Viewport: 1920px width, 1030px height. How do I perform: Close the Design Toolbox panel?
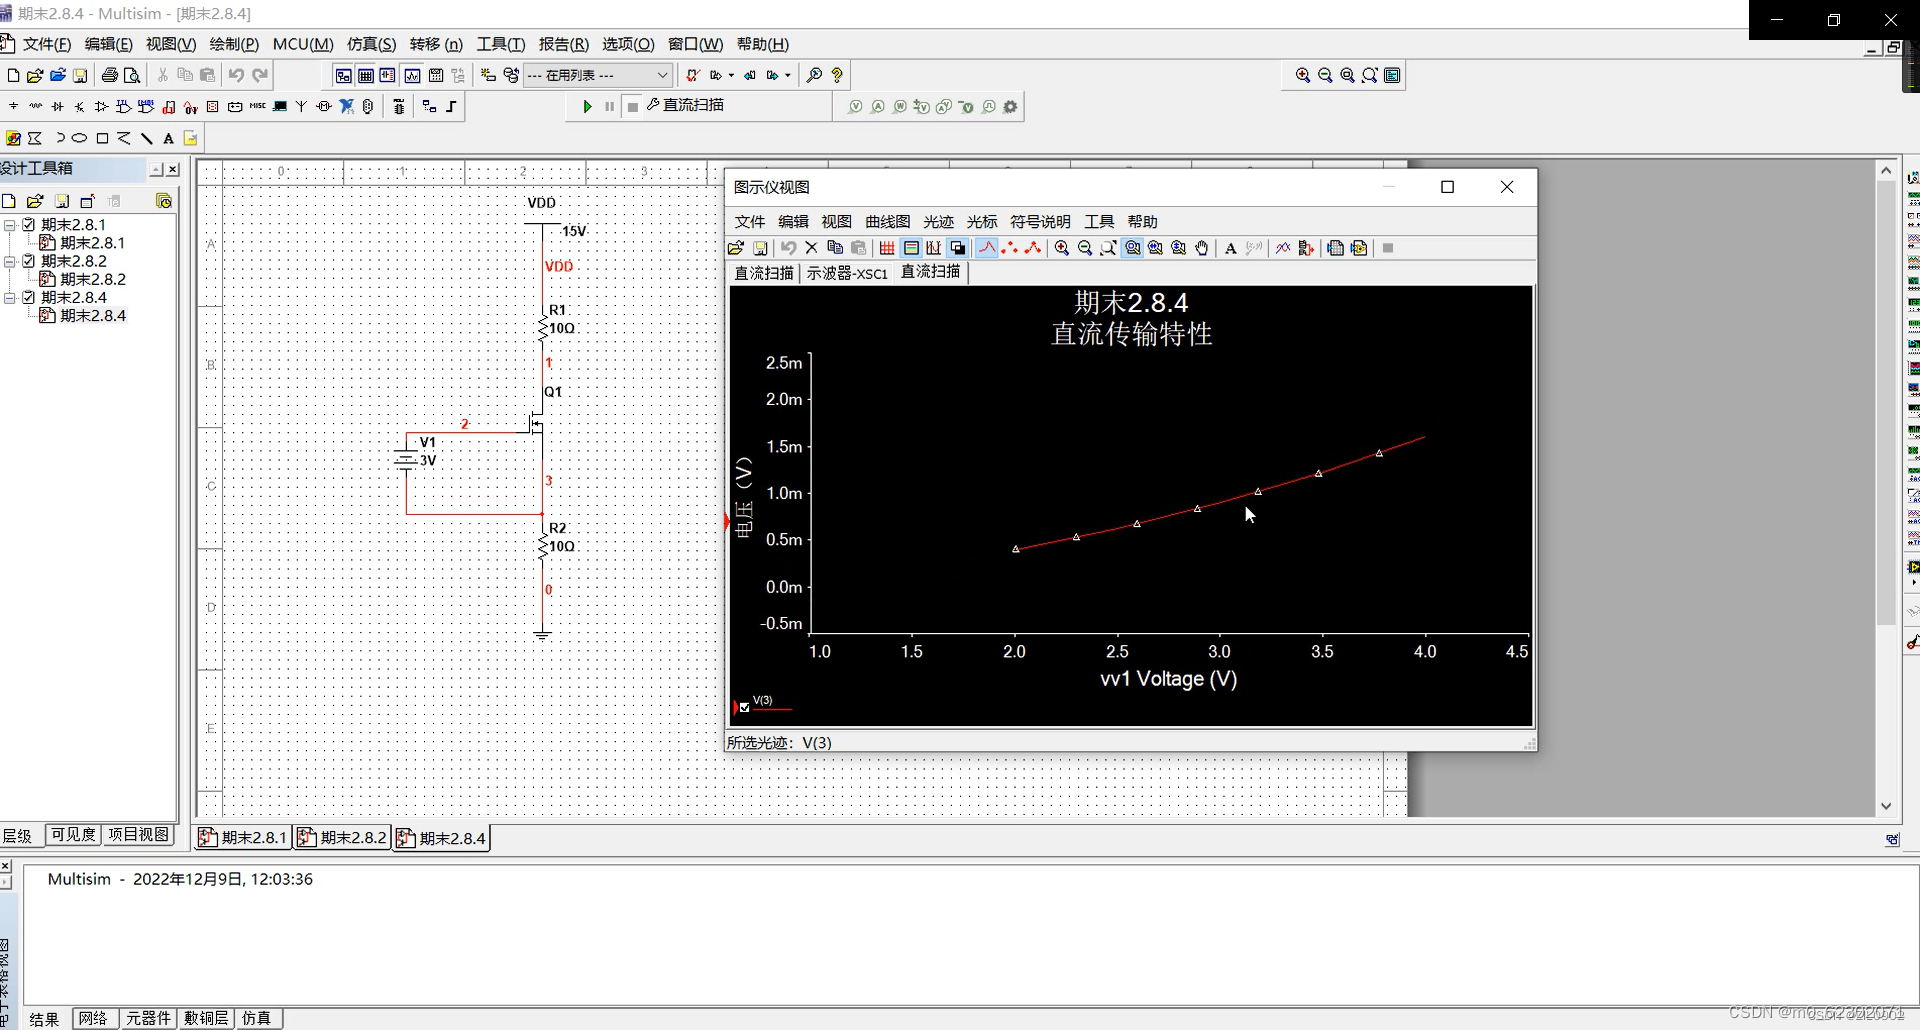pyautogui.click(x=173, y=169)
